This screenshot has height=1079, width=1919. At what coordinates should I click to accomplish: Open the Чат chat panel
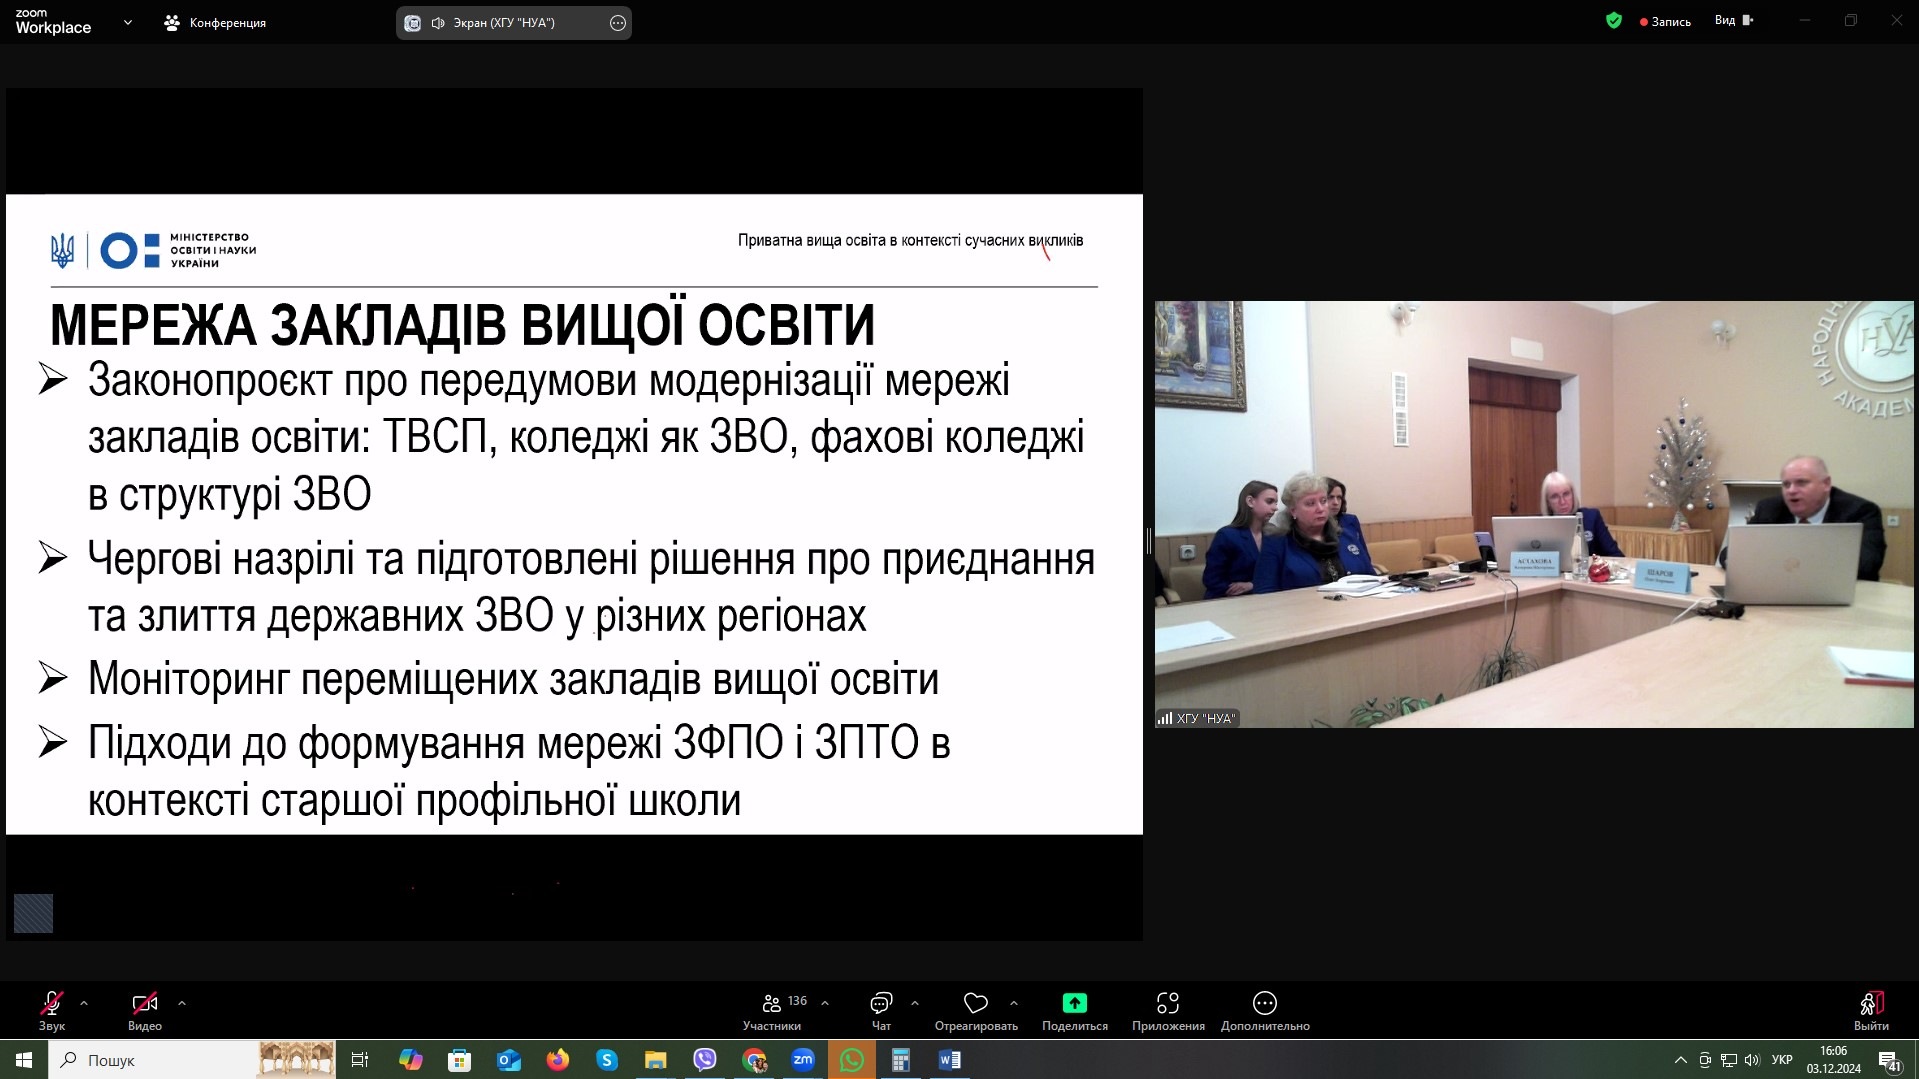(881, 1009)
